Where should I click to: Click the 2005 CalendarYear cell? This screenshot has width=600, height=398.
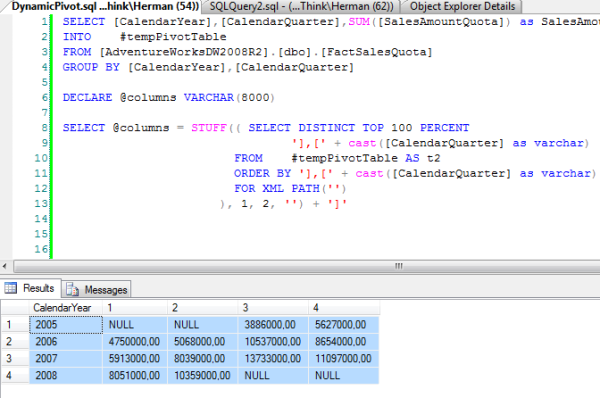[66, 325]
